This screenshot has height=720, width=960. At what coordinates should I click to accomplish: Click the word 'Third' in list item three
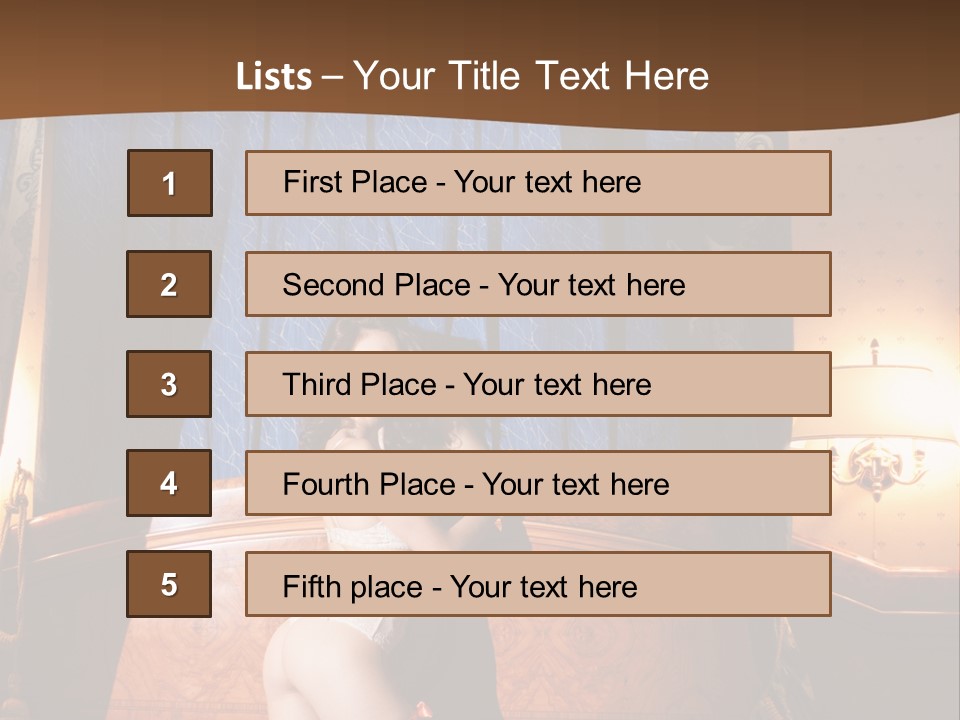(316, 385)
